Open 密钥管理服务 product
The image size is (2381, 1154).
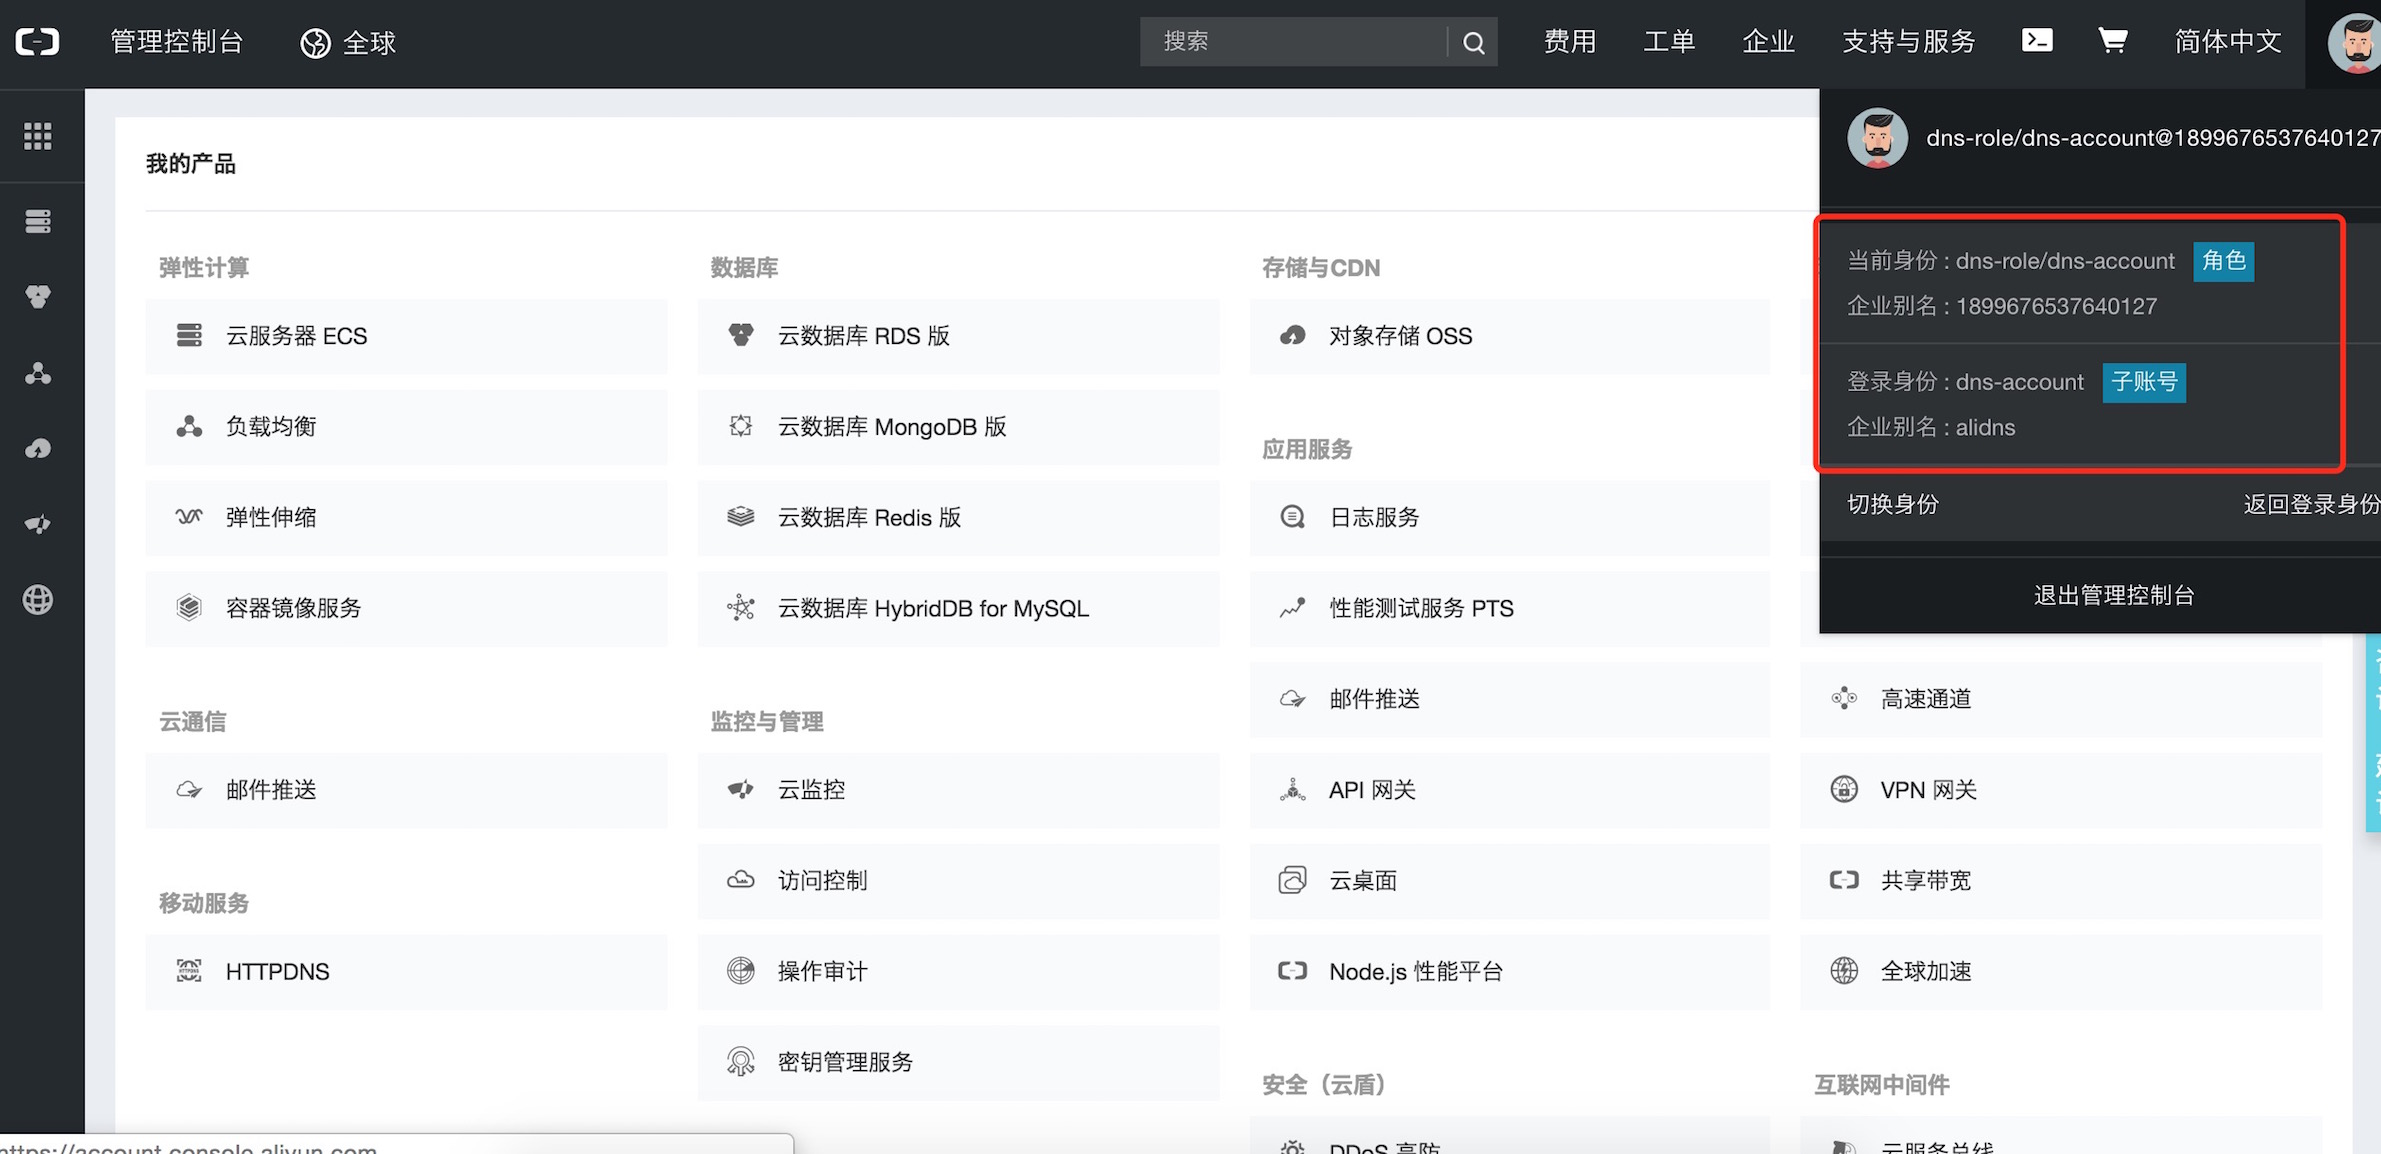[x=958, y=1062]
